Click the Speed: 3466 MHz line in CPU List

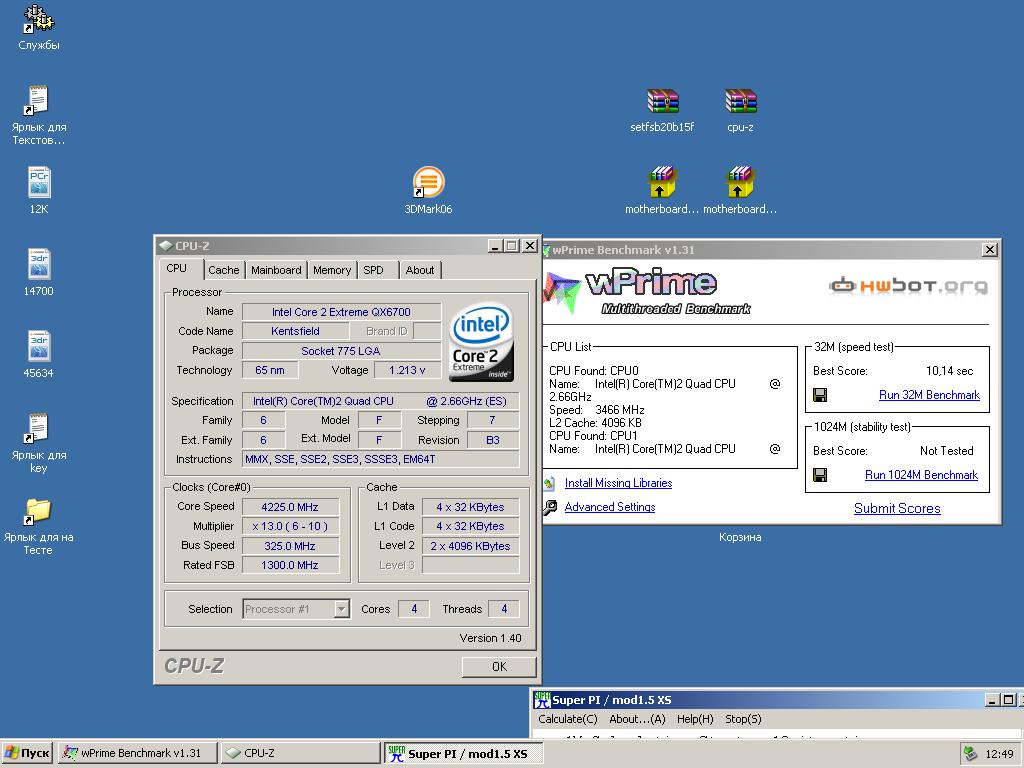tap(597, 410)
